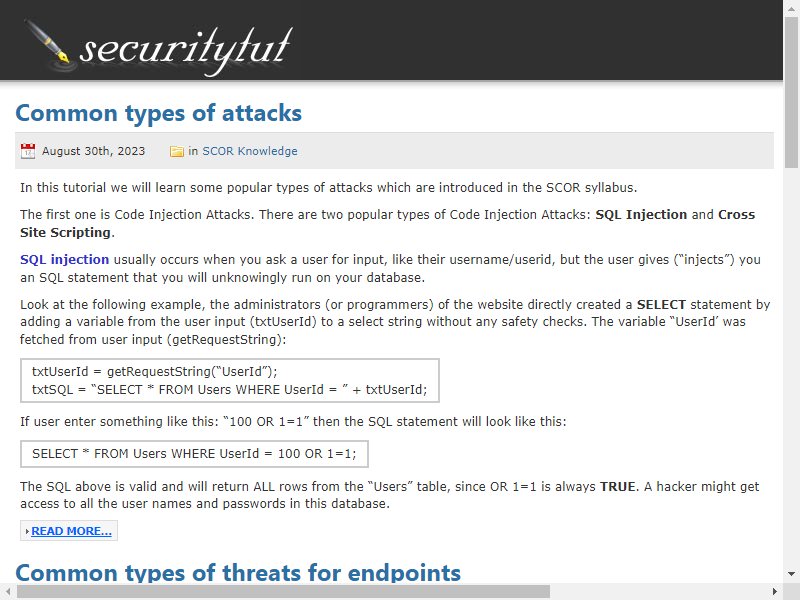
Task: Open the SCOR Knowledge category link
Action: pyautogui.click(x=249, y=151)
